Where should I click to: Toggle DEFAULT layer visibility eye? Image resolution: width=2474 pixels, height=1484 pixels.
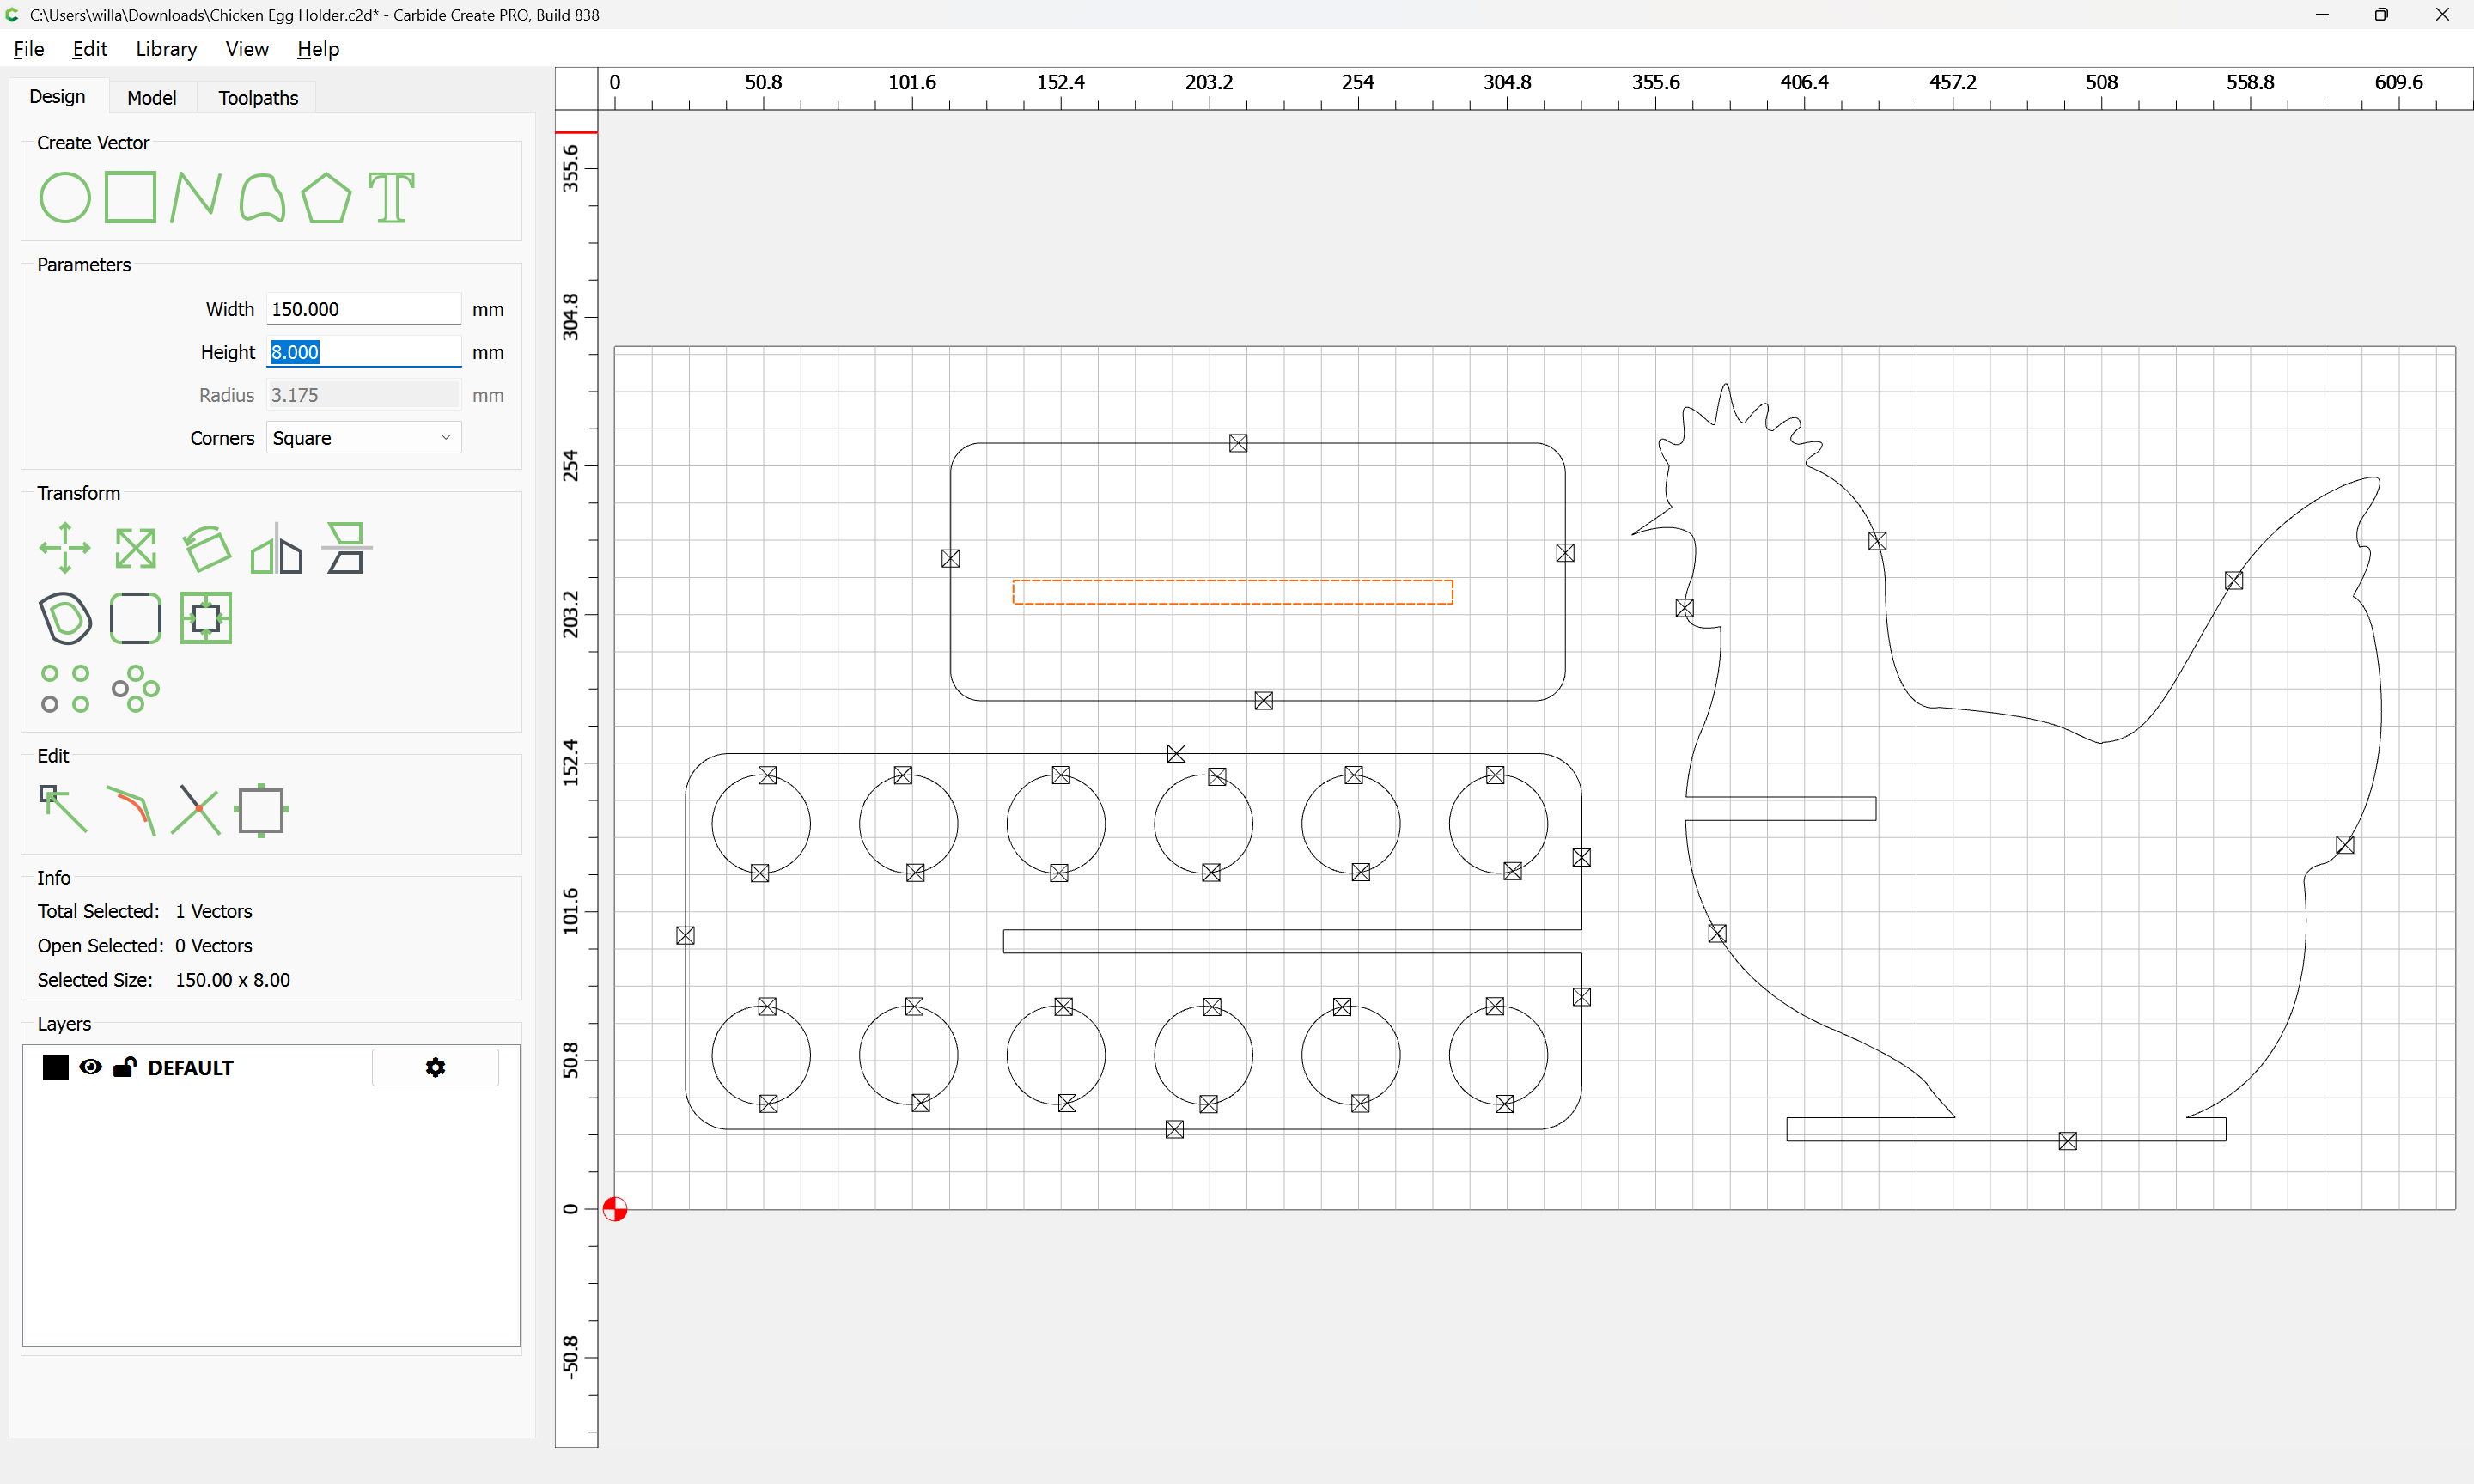tap(90, 1067)
